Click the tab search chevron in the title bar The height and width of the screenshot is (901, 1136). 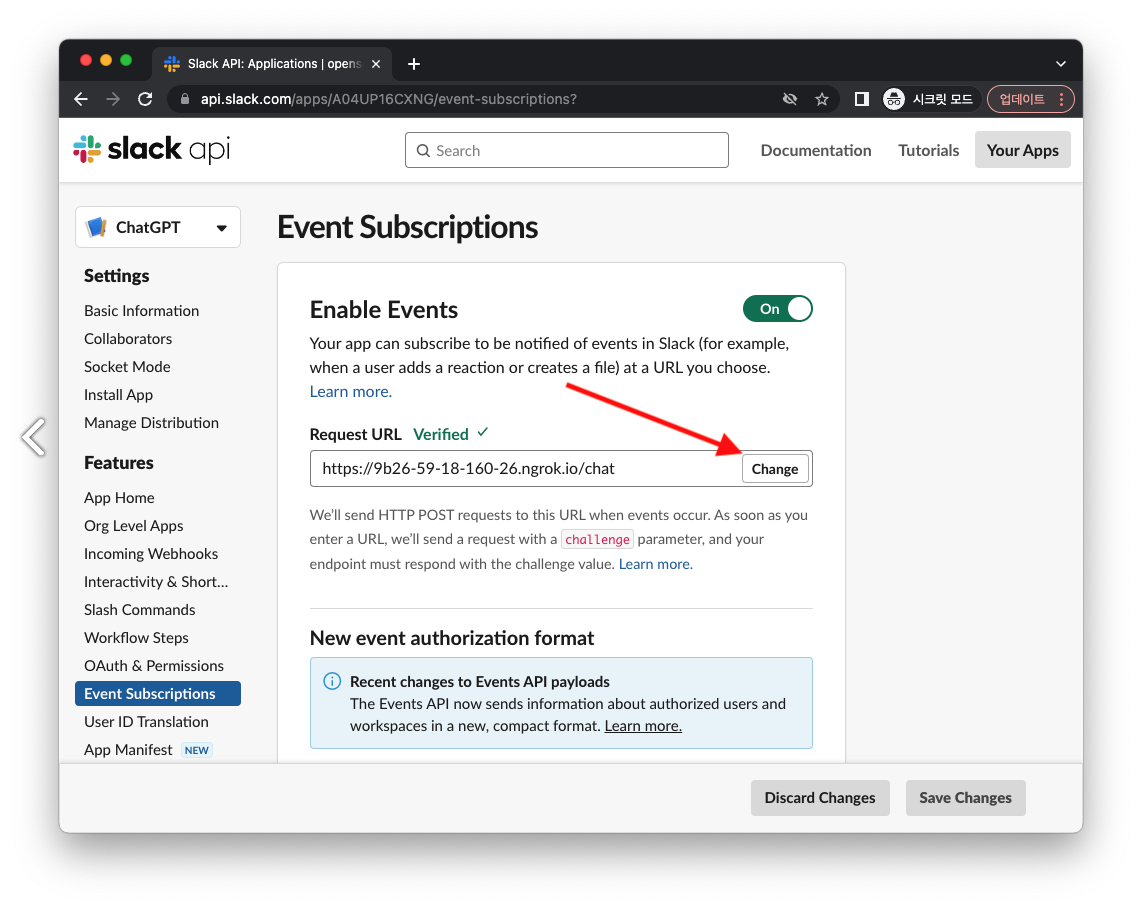pyautogui.click(x=1061, y=64)
